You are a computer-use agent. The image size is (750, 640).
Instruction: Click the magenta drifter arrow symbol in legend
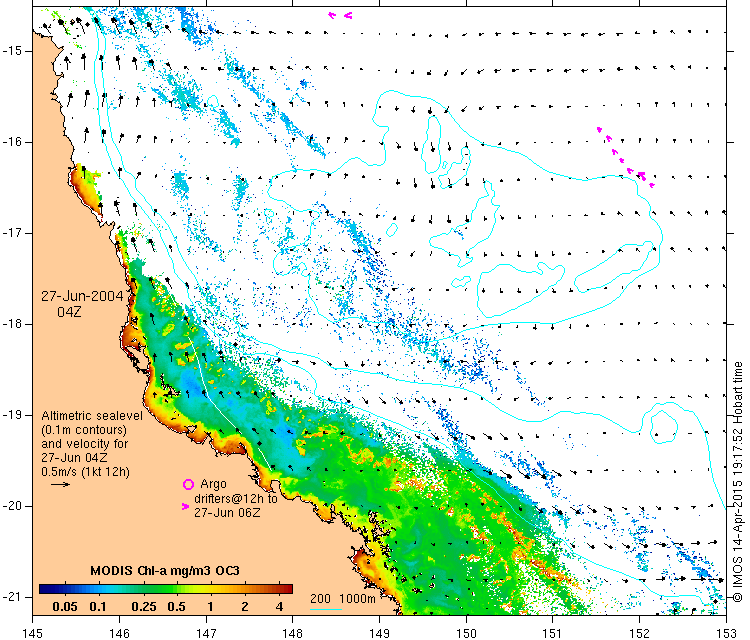tap(186, 506)
